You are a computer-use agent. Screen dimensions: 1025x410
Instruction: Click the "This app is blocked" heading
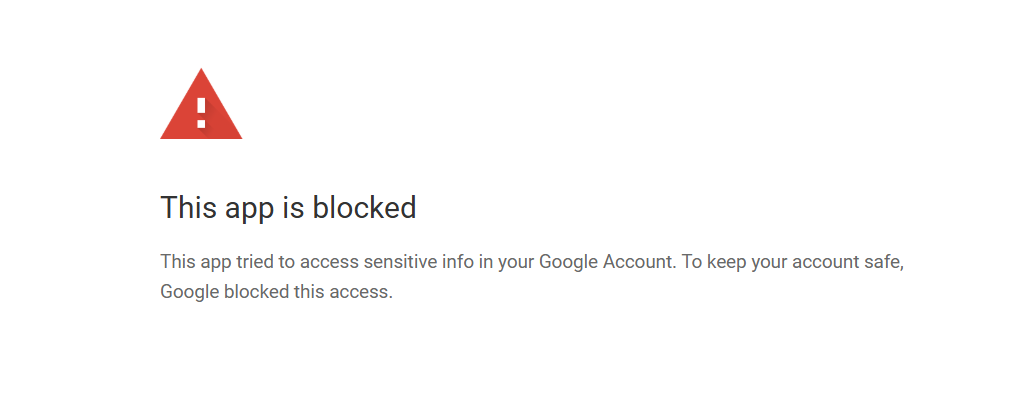click(x=288, y=208)
